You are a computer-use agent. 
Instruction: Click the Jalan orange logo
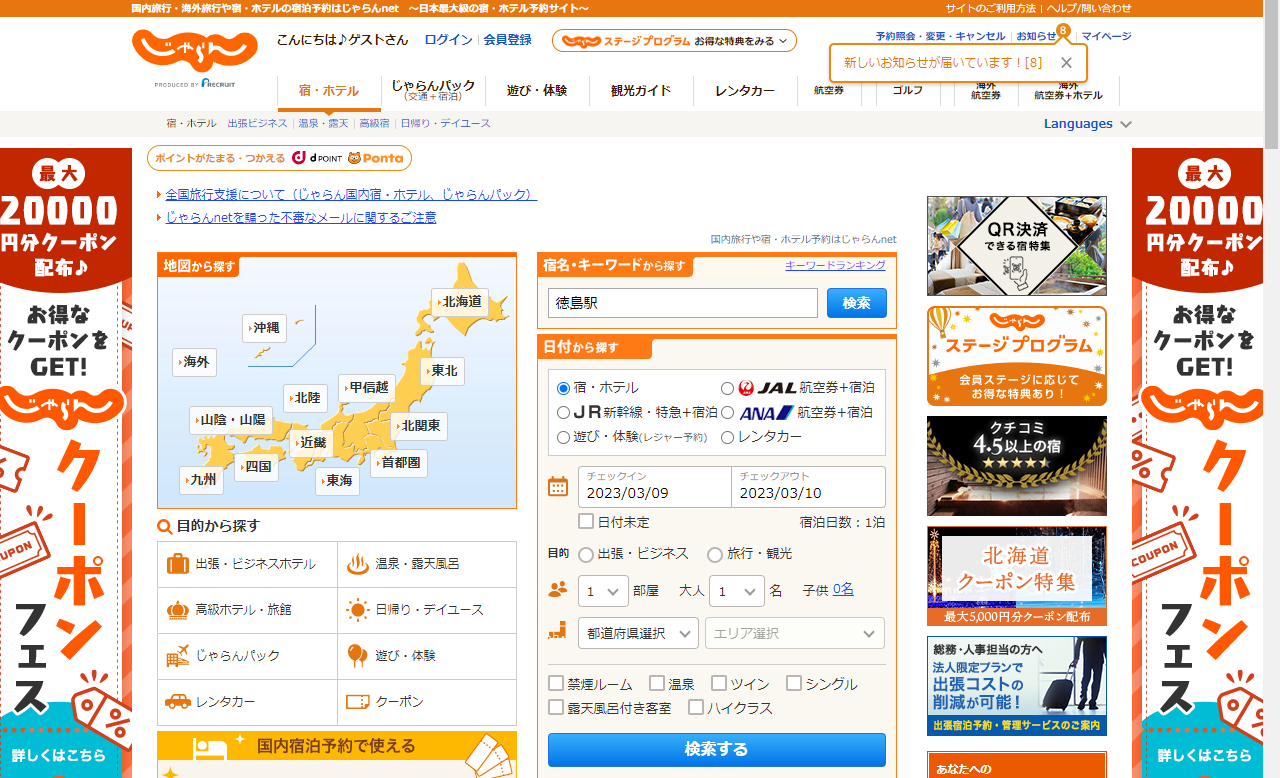pyautogui.click(x=195, y=51)
